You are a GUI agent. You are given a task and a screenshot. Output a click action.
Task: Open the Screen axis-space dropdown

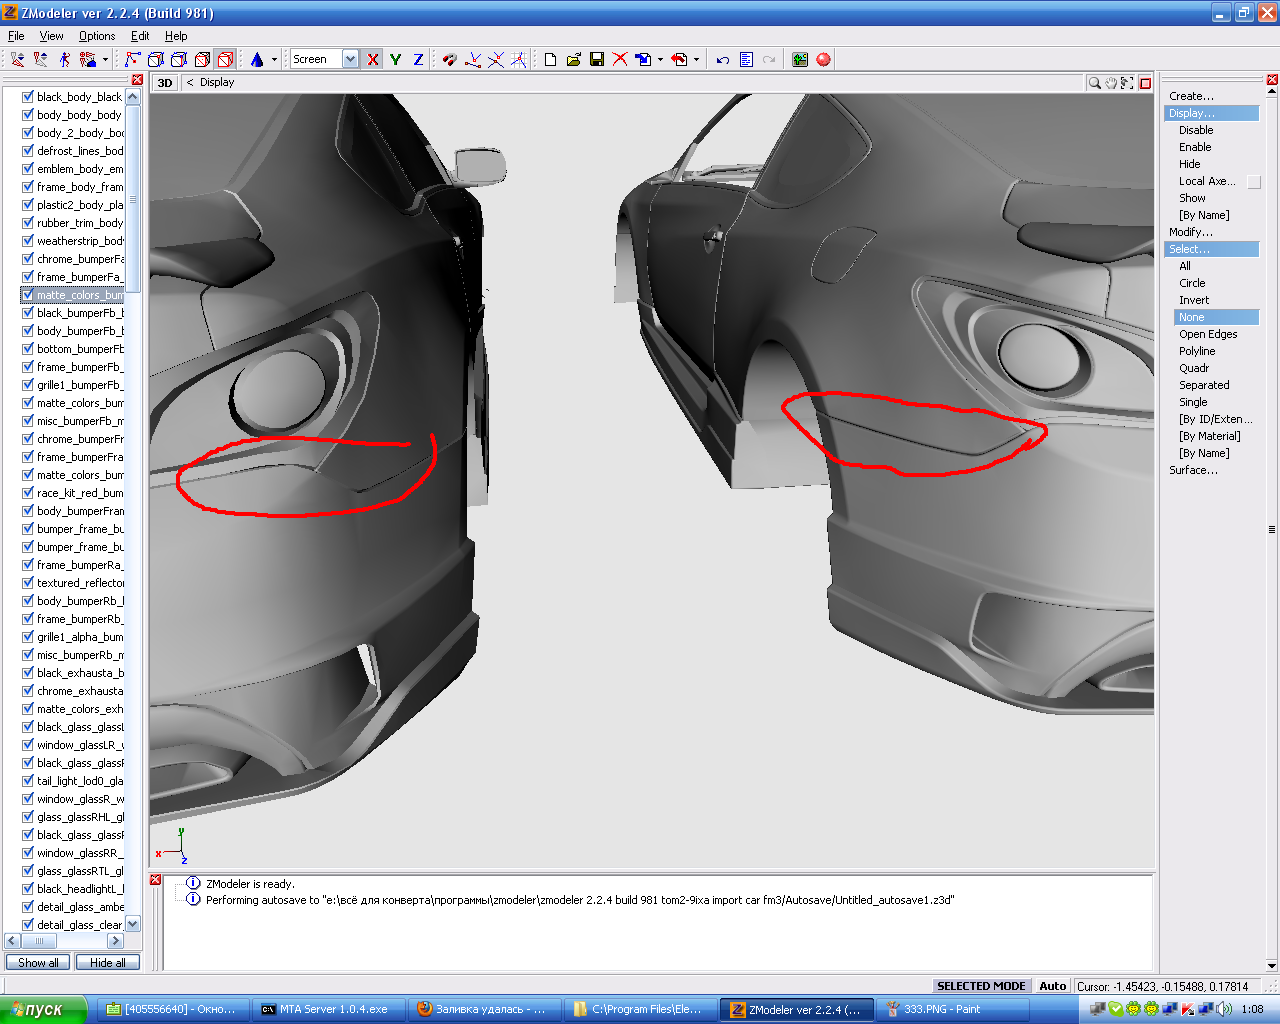tap(350, 60)
